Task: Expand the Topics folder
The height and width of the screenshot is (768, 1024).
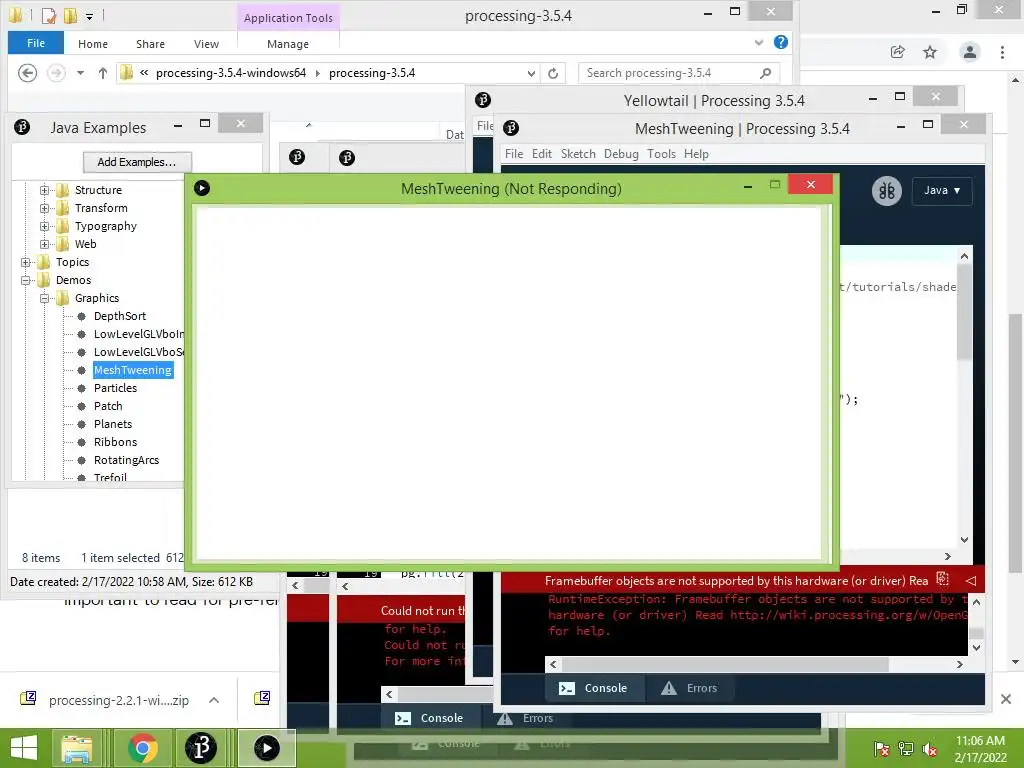Action: (25, 262)
